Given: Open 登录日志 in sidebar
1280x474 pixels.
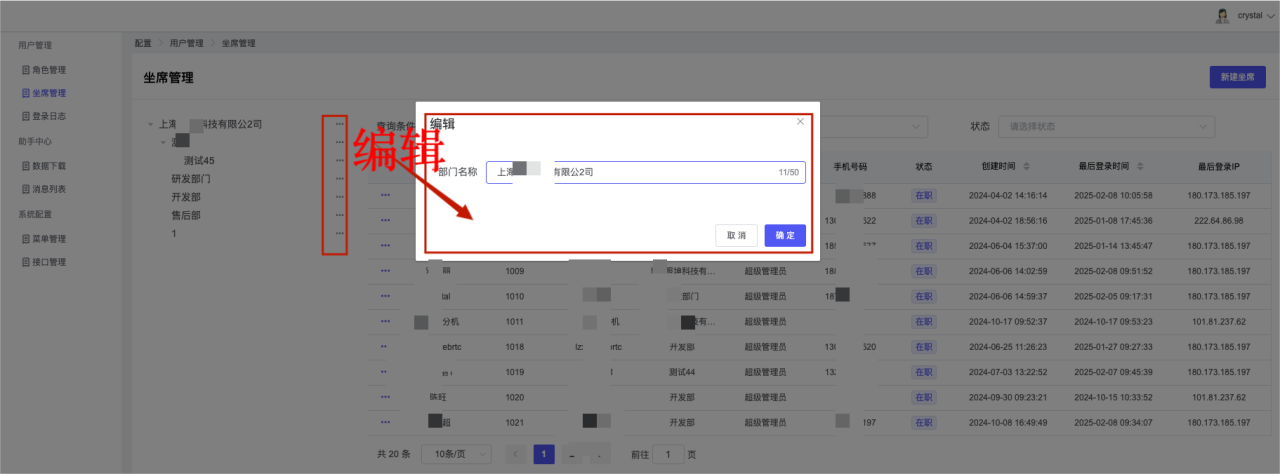Looking at the screenshot, I should pyautogui.click(x=49, y=116).
